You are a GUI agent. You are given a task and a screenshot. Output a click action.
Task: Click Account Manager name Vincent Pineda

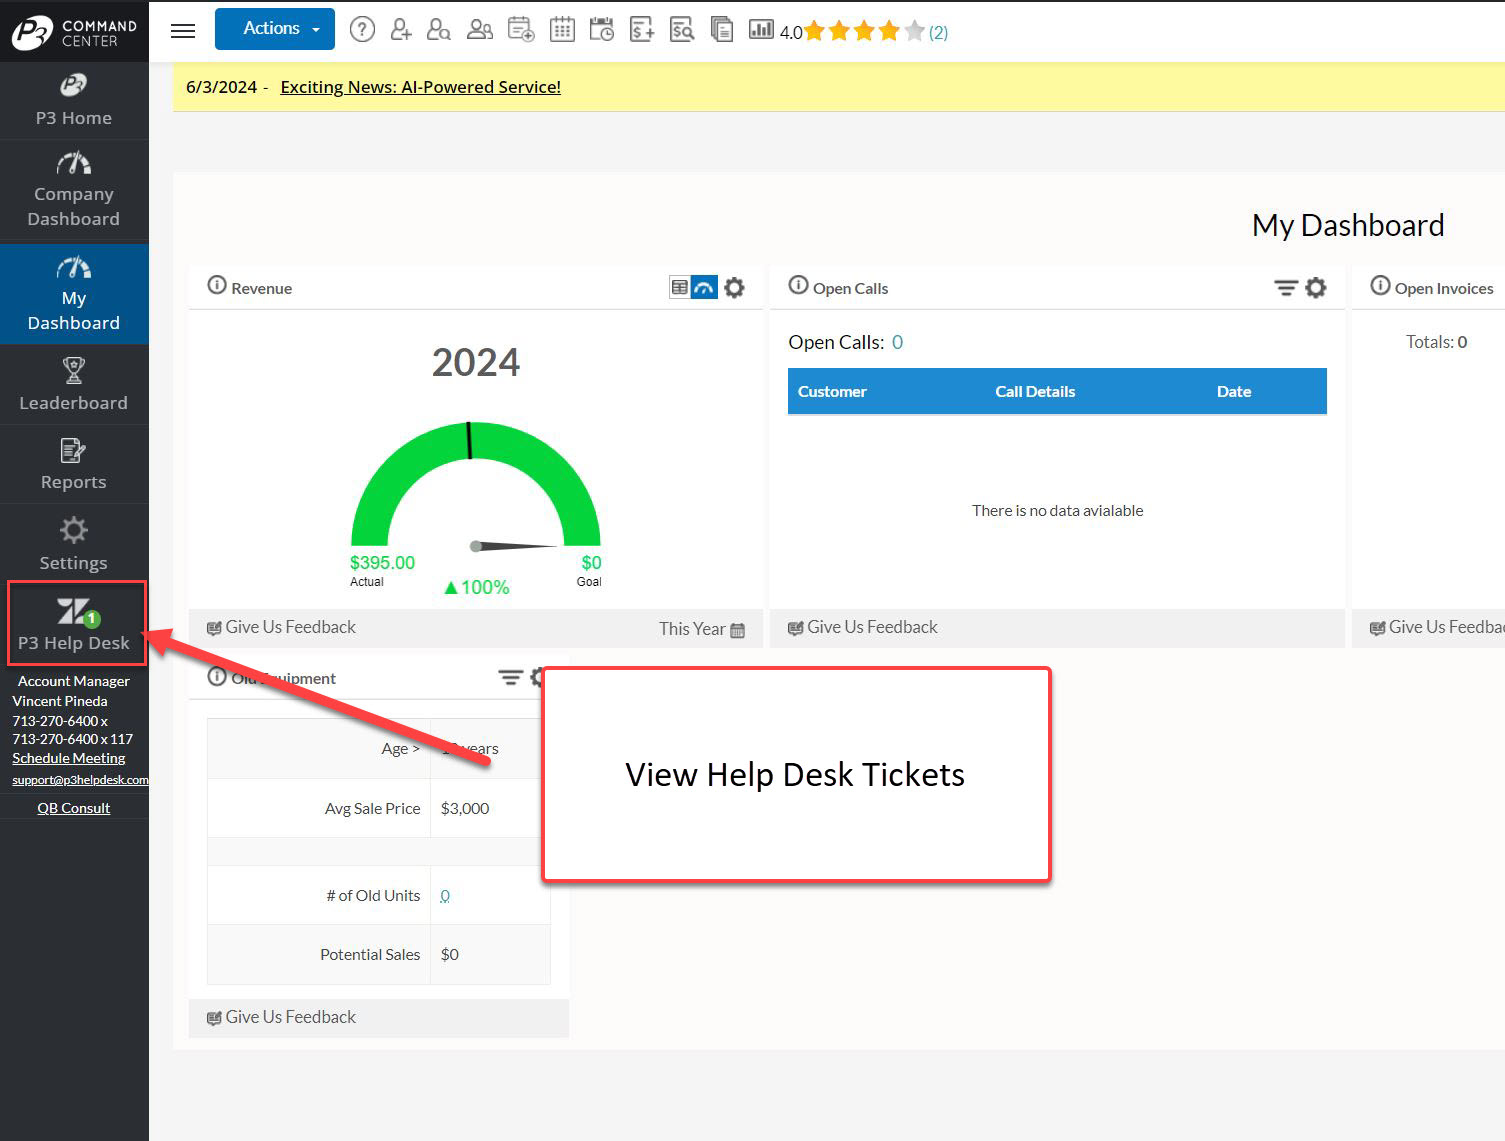pos(60,701)
